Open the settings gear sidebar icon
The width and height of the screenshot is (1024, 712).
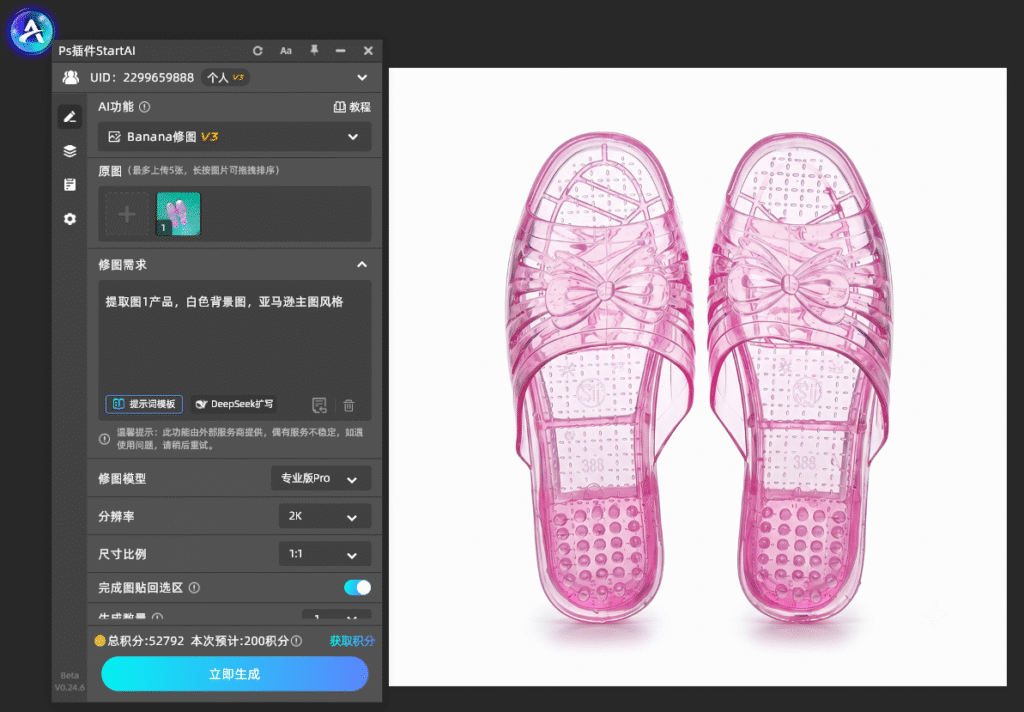point(70,219)
